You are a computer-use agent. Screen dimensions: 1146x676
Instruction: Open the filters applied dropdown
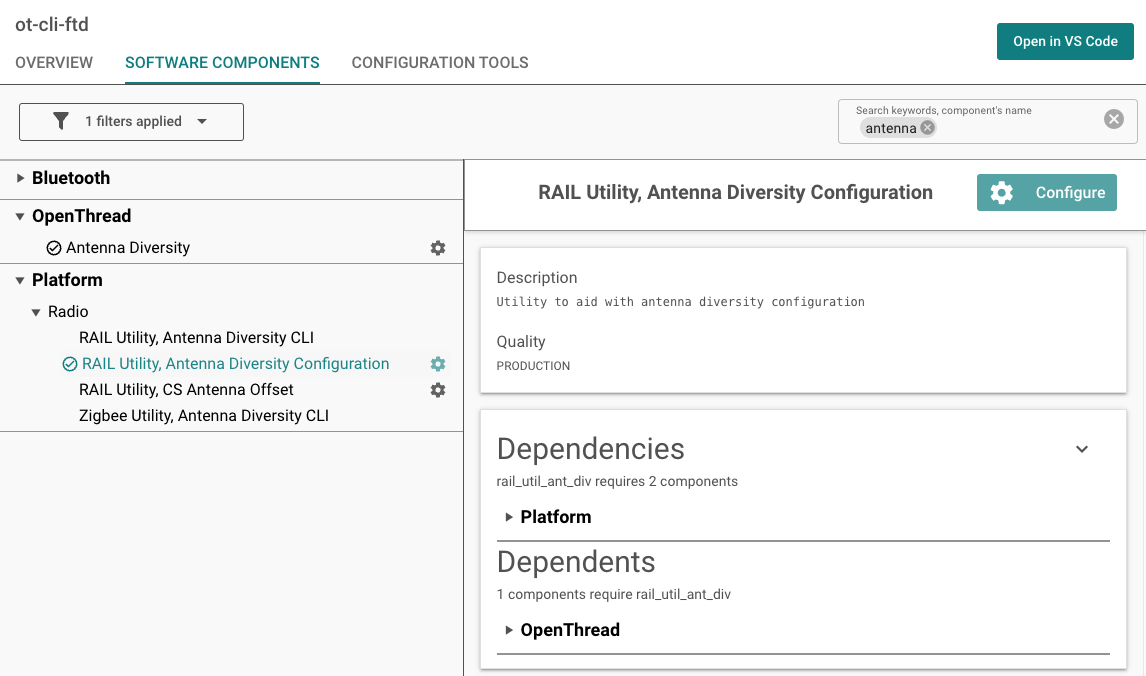pos(202,122)
